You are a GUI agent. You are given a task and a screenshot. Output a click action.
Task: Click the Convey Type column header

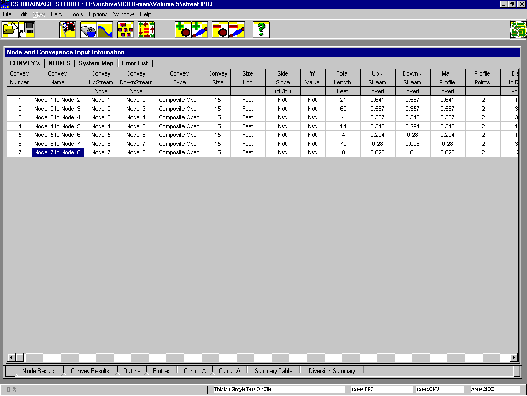click(179, 77)
